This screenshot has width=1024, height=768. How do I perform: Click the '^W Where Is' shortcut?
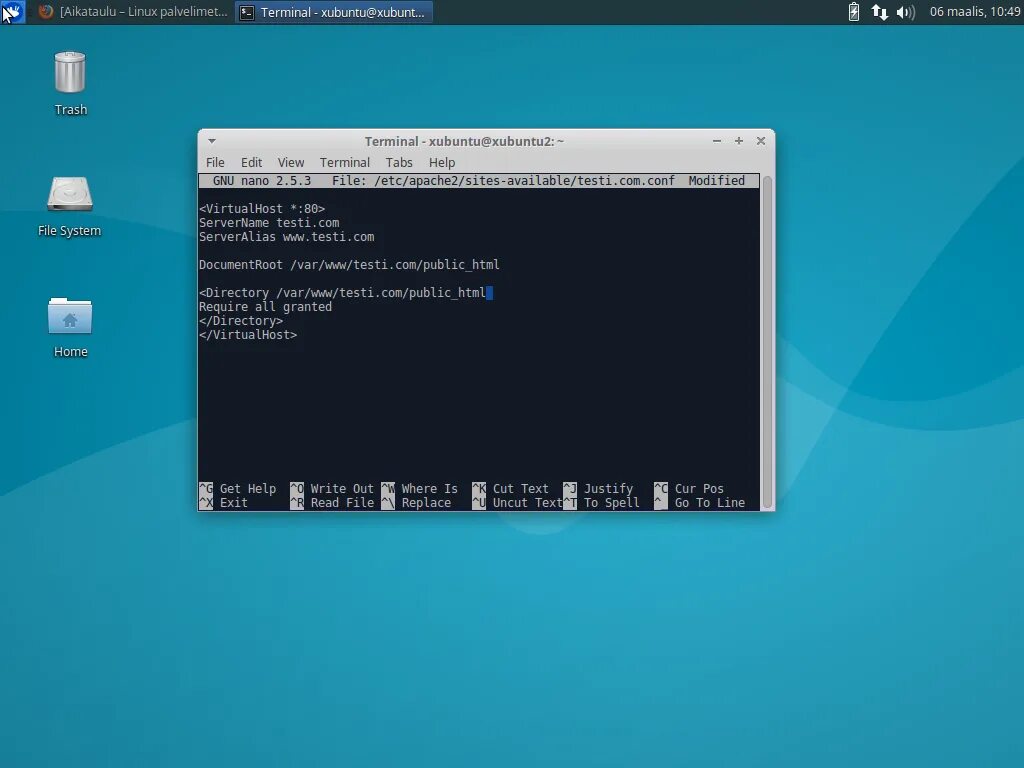419,488
